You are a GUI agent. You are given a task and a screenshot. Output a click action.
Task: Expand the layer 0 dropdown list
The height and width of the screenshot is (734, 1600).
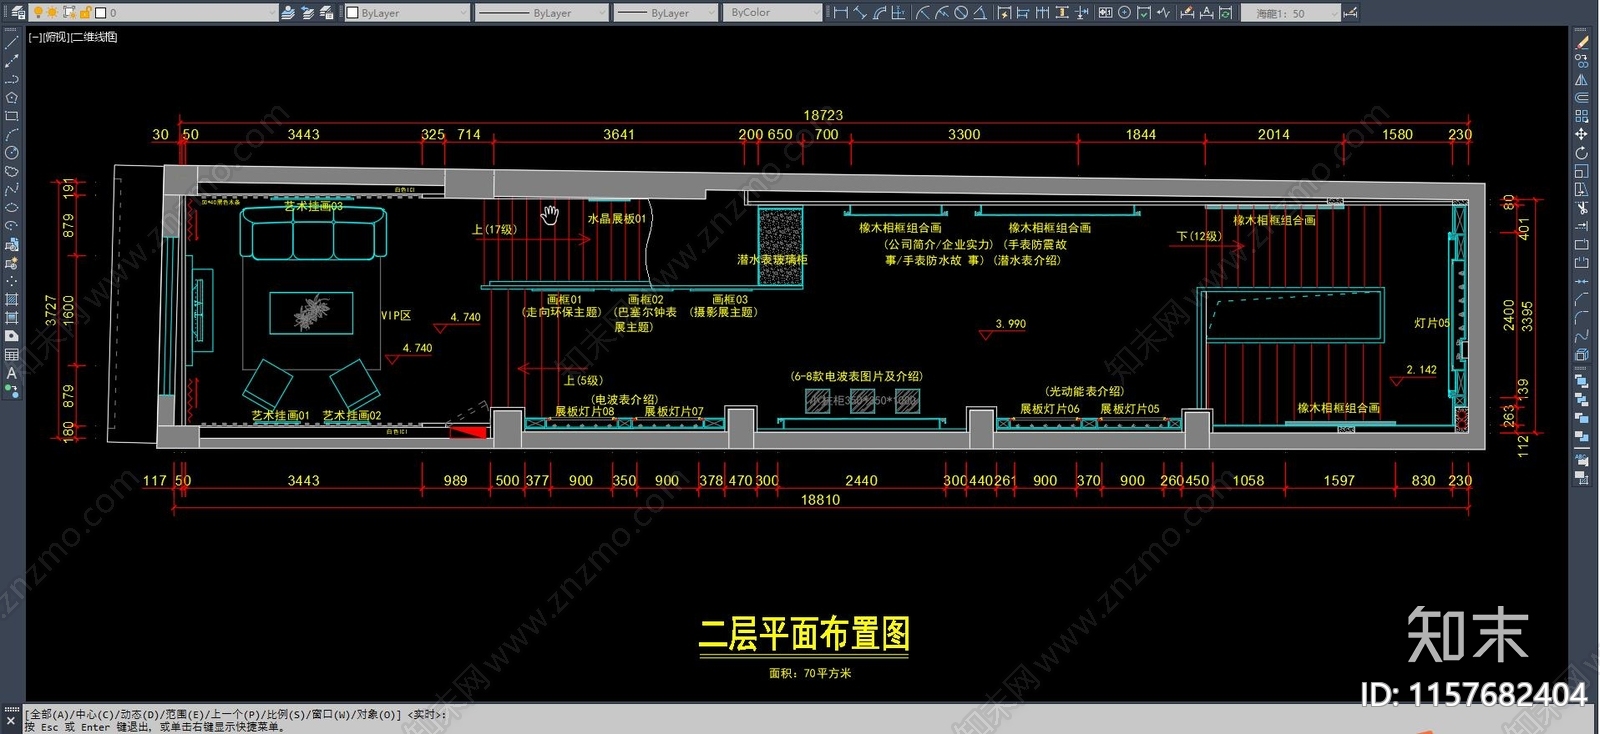[272, 13]
